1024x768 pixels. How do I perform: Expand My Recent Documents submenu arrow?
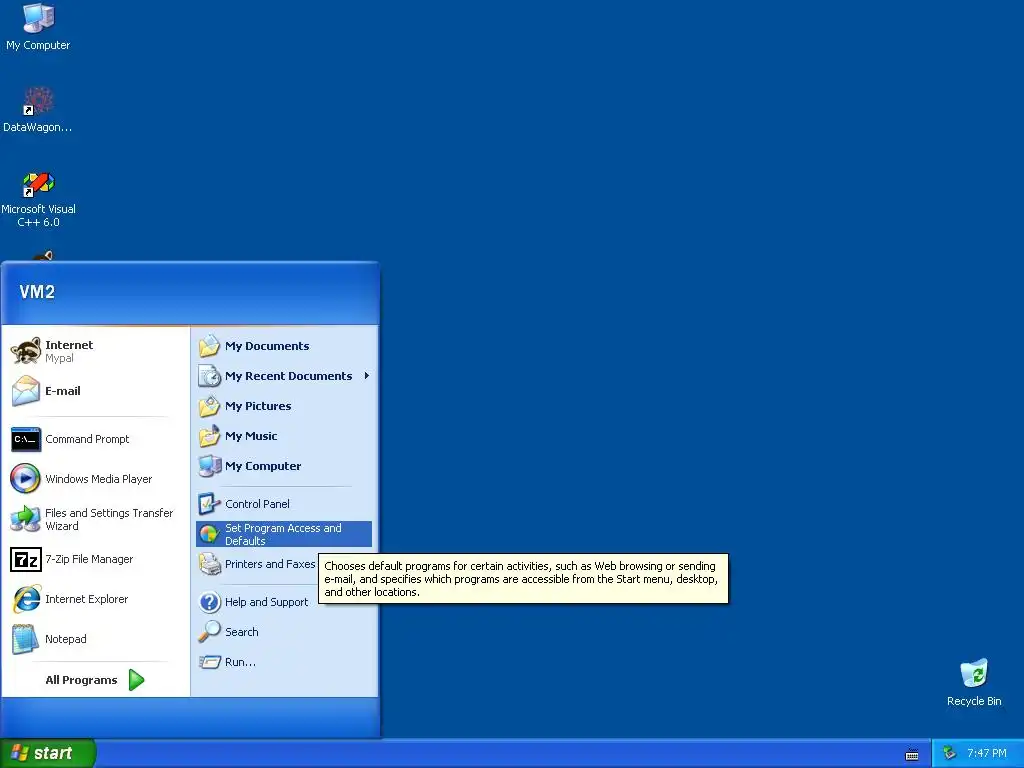pyautogui.click(x=366, y=376)
